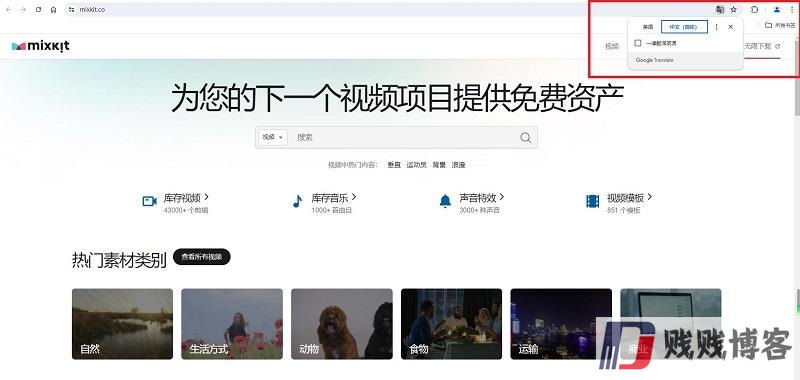Open the browser extensions puzzle icon
The height and width of the screenshot is (380, 800).
tap(755, 10)
